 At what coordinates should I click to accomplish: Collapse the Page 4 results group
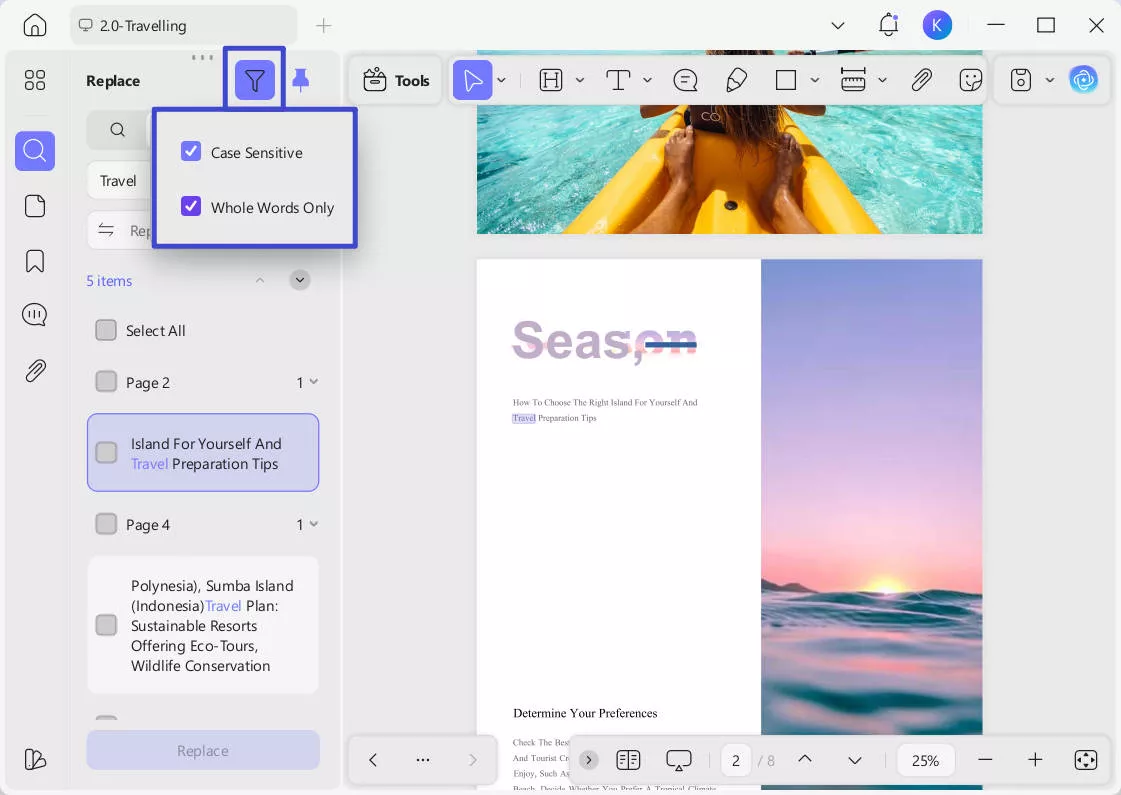314,524
